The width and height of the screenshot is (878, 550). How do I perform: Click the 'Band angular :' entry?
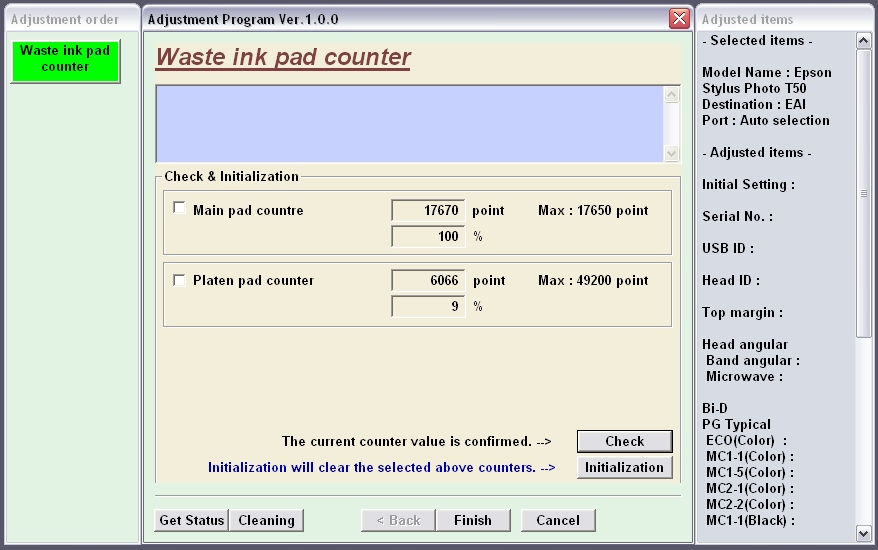tap(753, 361)
